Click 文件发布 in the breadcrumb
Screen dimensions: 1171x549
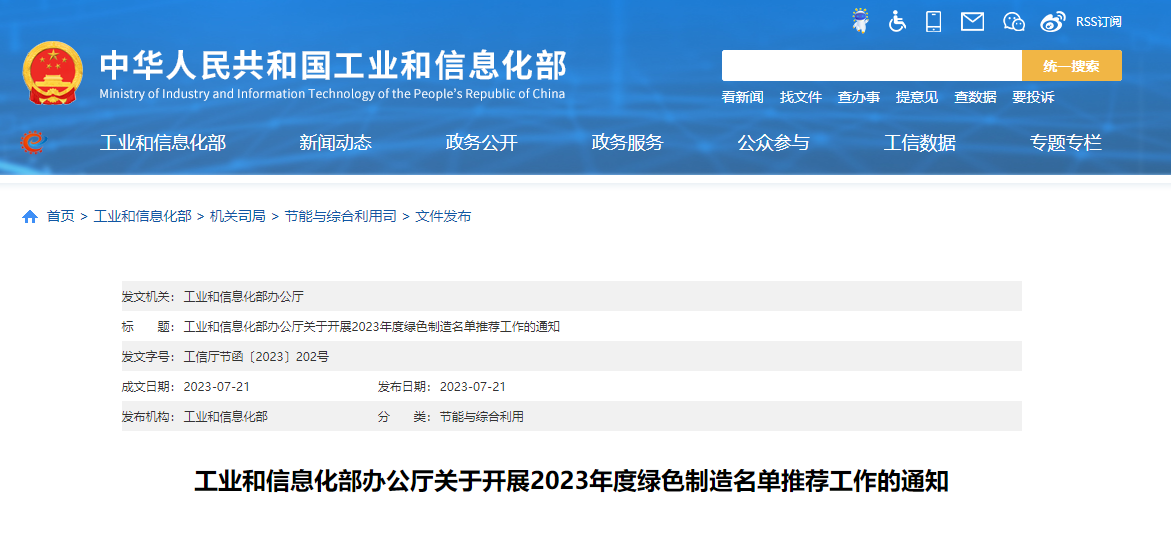(443, 217)
